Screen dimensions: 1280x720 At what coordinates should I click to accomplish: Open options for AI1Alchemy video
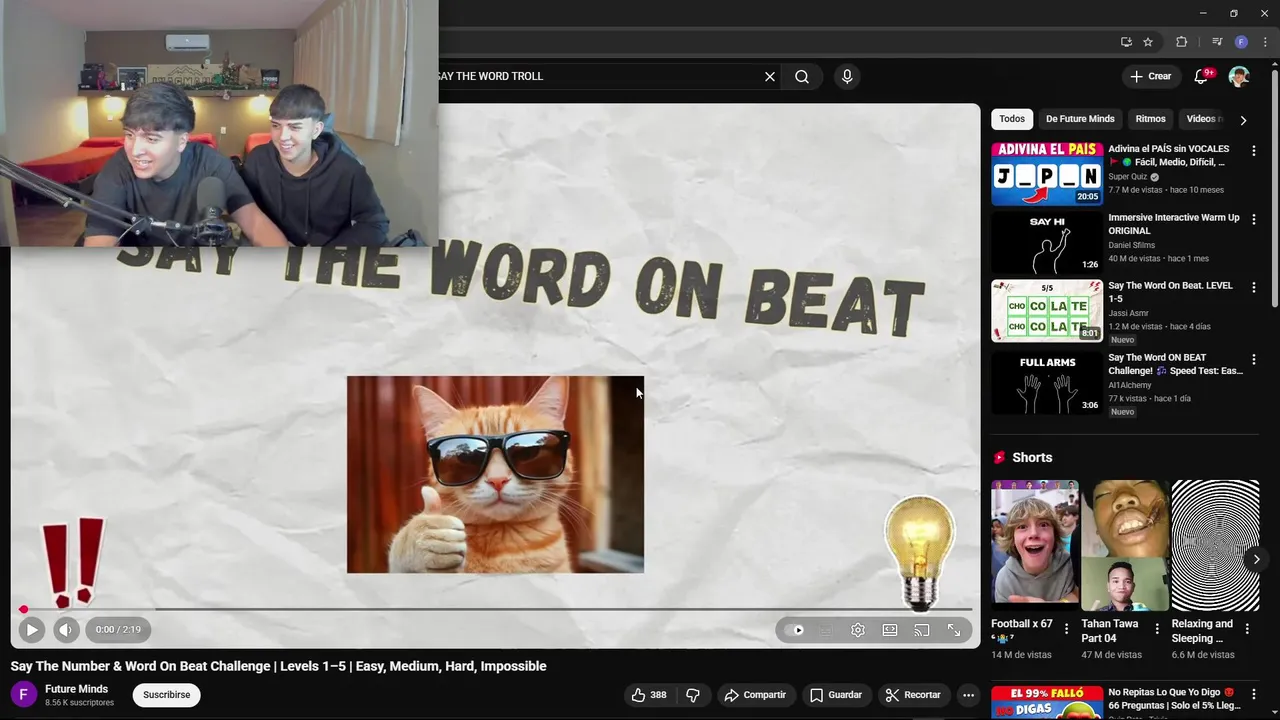point(1254,360)
